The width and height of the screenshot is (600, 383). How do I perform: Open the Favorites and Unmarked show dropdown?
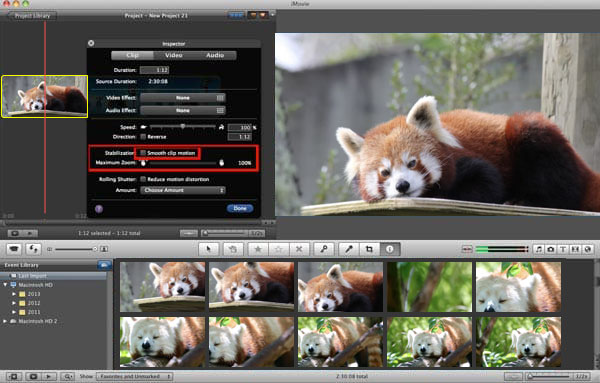pos(134,376)
